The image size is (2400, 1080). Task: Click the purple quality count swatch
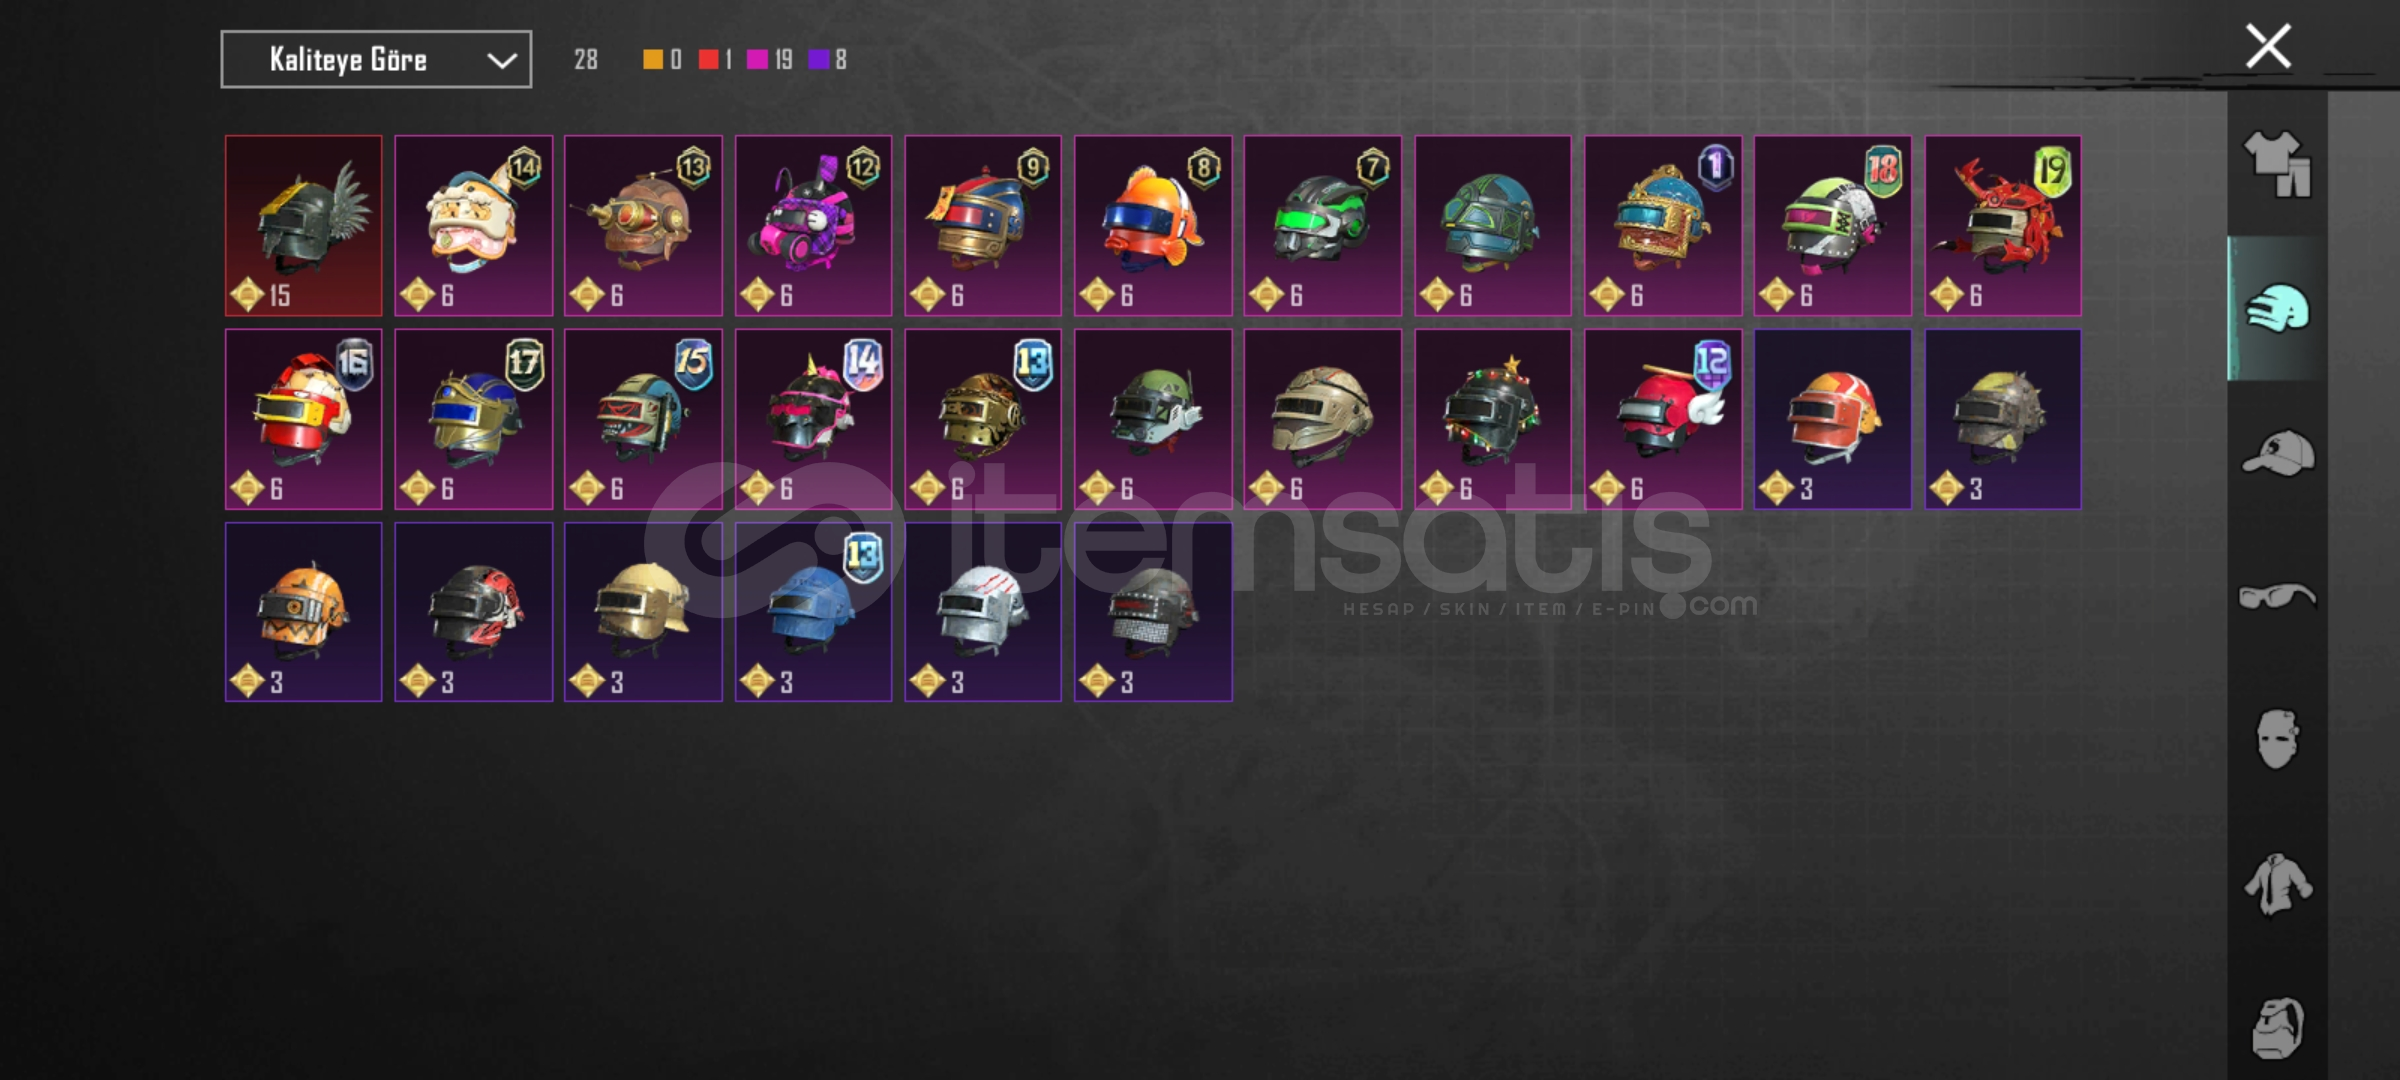click(819, 60)
